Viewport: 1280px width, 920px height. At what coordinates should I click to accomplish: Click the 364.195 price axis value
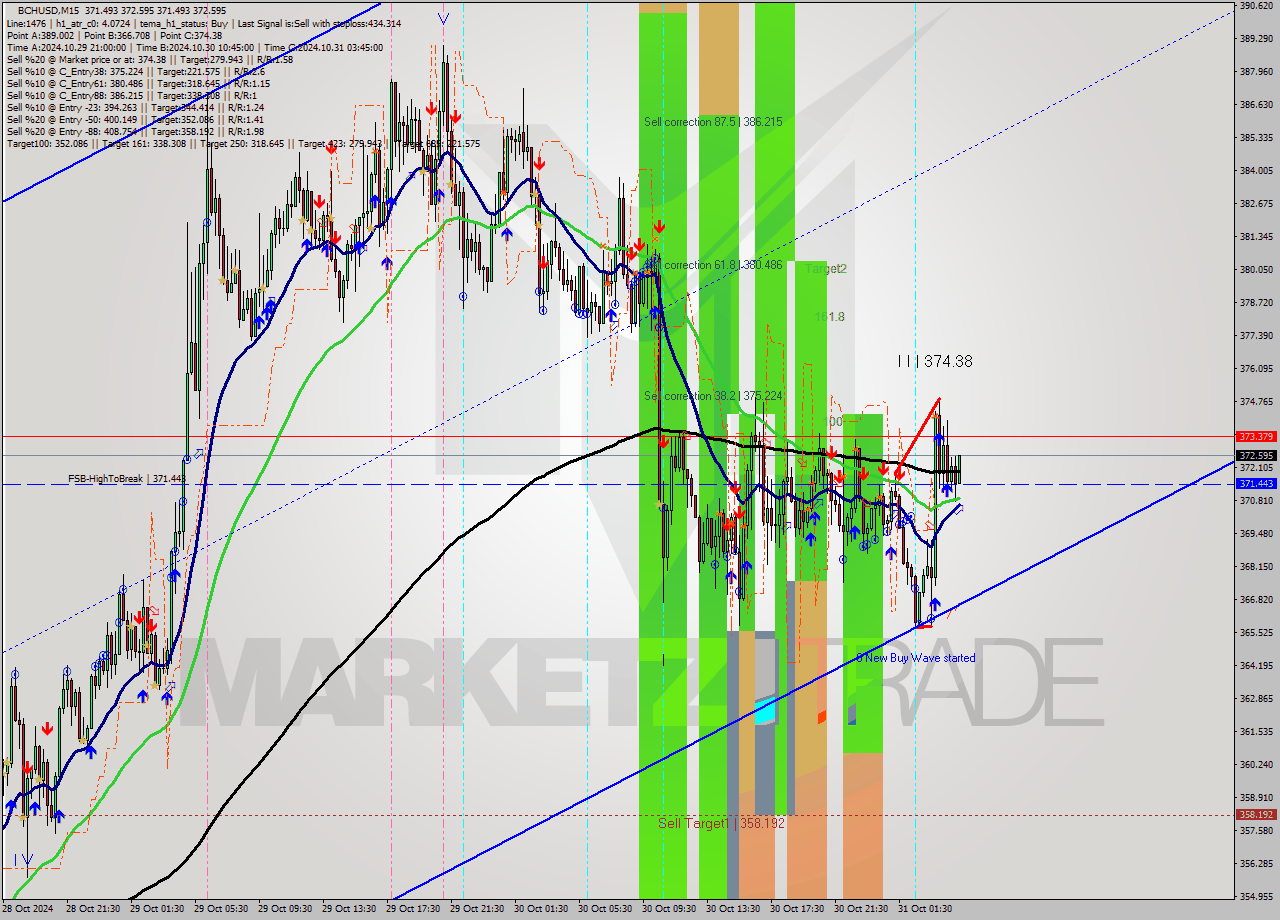pos(1256,665)
